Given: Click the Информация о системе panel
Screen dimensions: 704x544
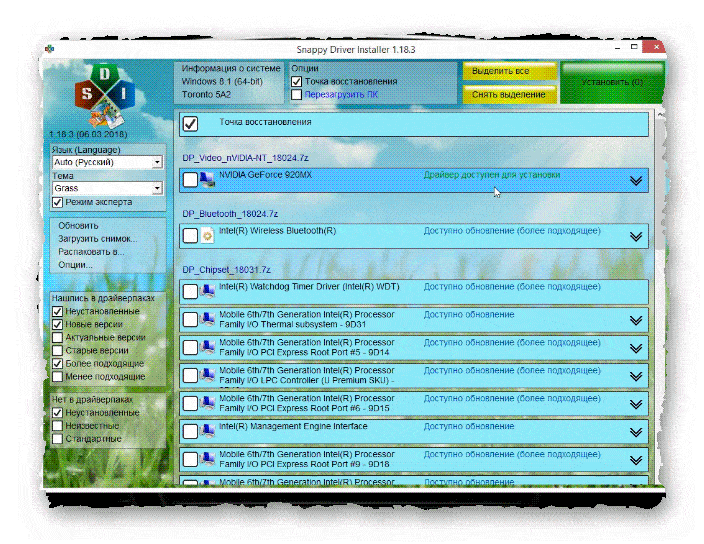Looking at the screenshot, I should point(229,83).
